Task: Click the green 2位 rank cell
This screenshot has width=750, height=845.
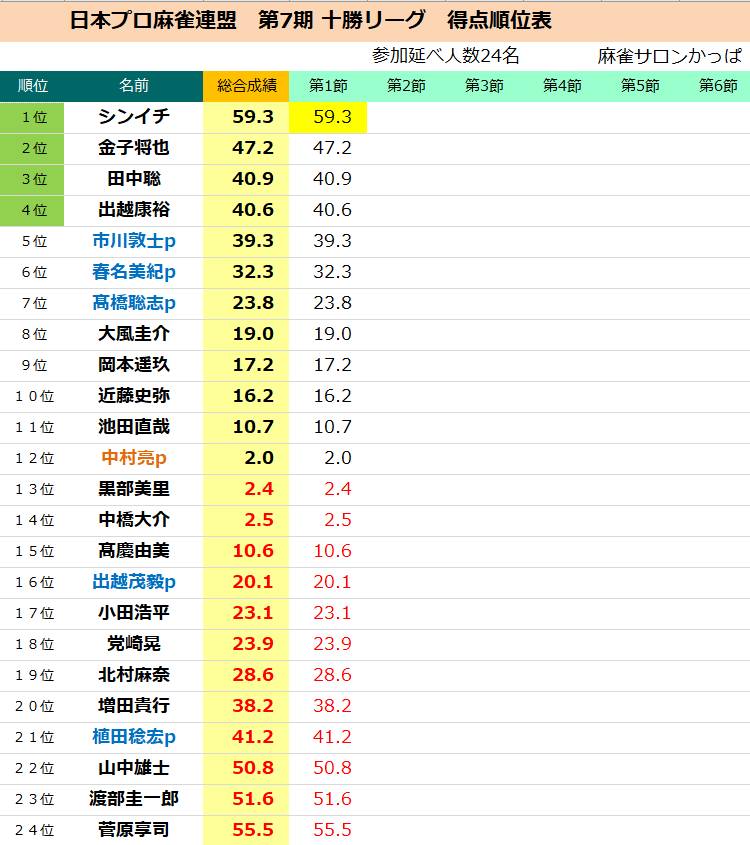Action: tap(32, 148)
